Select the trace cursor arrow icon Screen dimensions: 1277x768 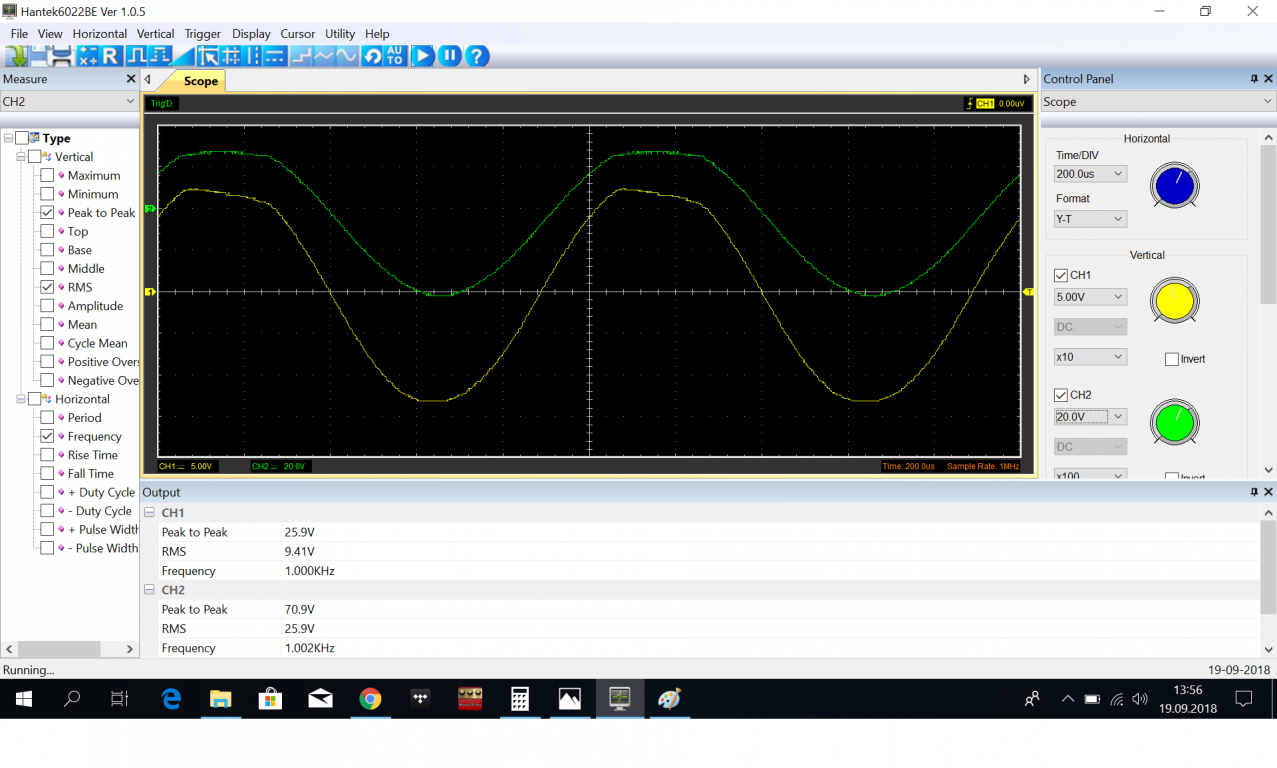(209, 56)
